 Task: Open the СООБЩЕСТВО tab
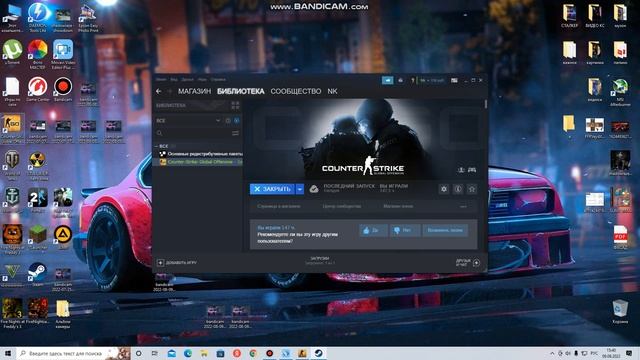296,91
